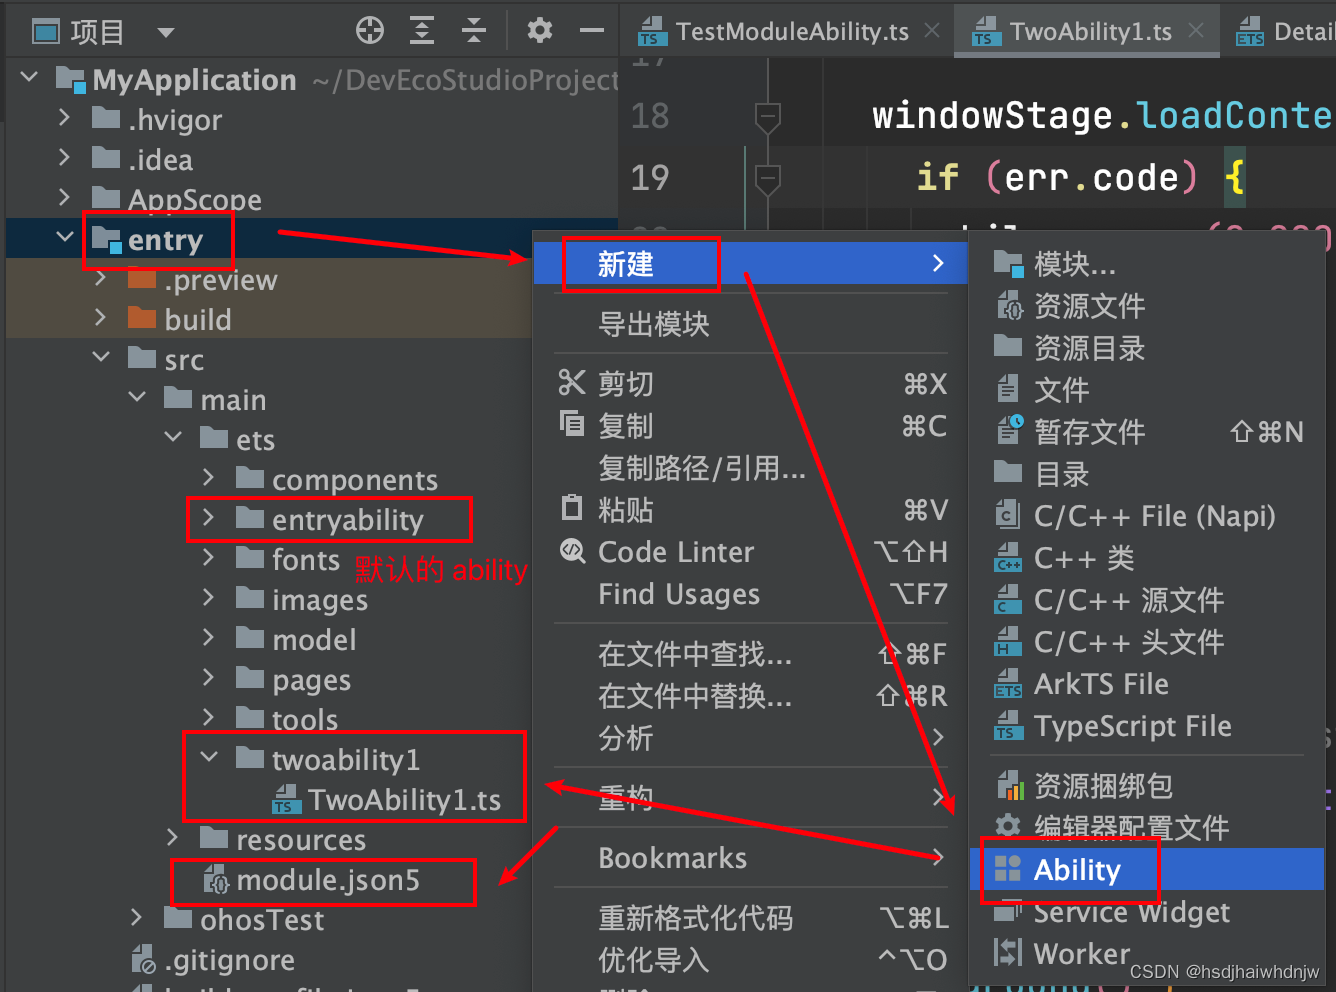Click the ArkTS File icon in the submenu

point(1008,684)
